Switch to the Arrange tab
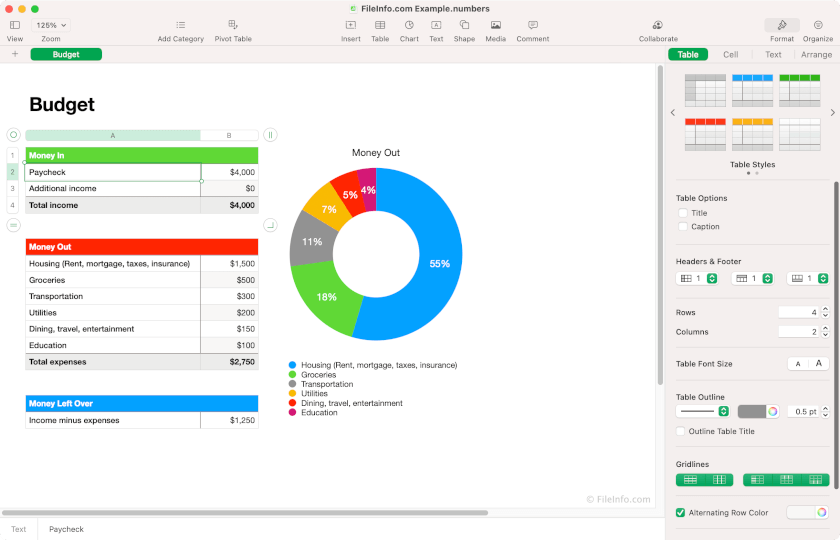 pyautogui.click(x=816, y=54)
